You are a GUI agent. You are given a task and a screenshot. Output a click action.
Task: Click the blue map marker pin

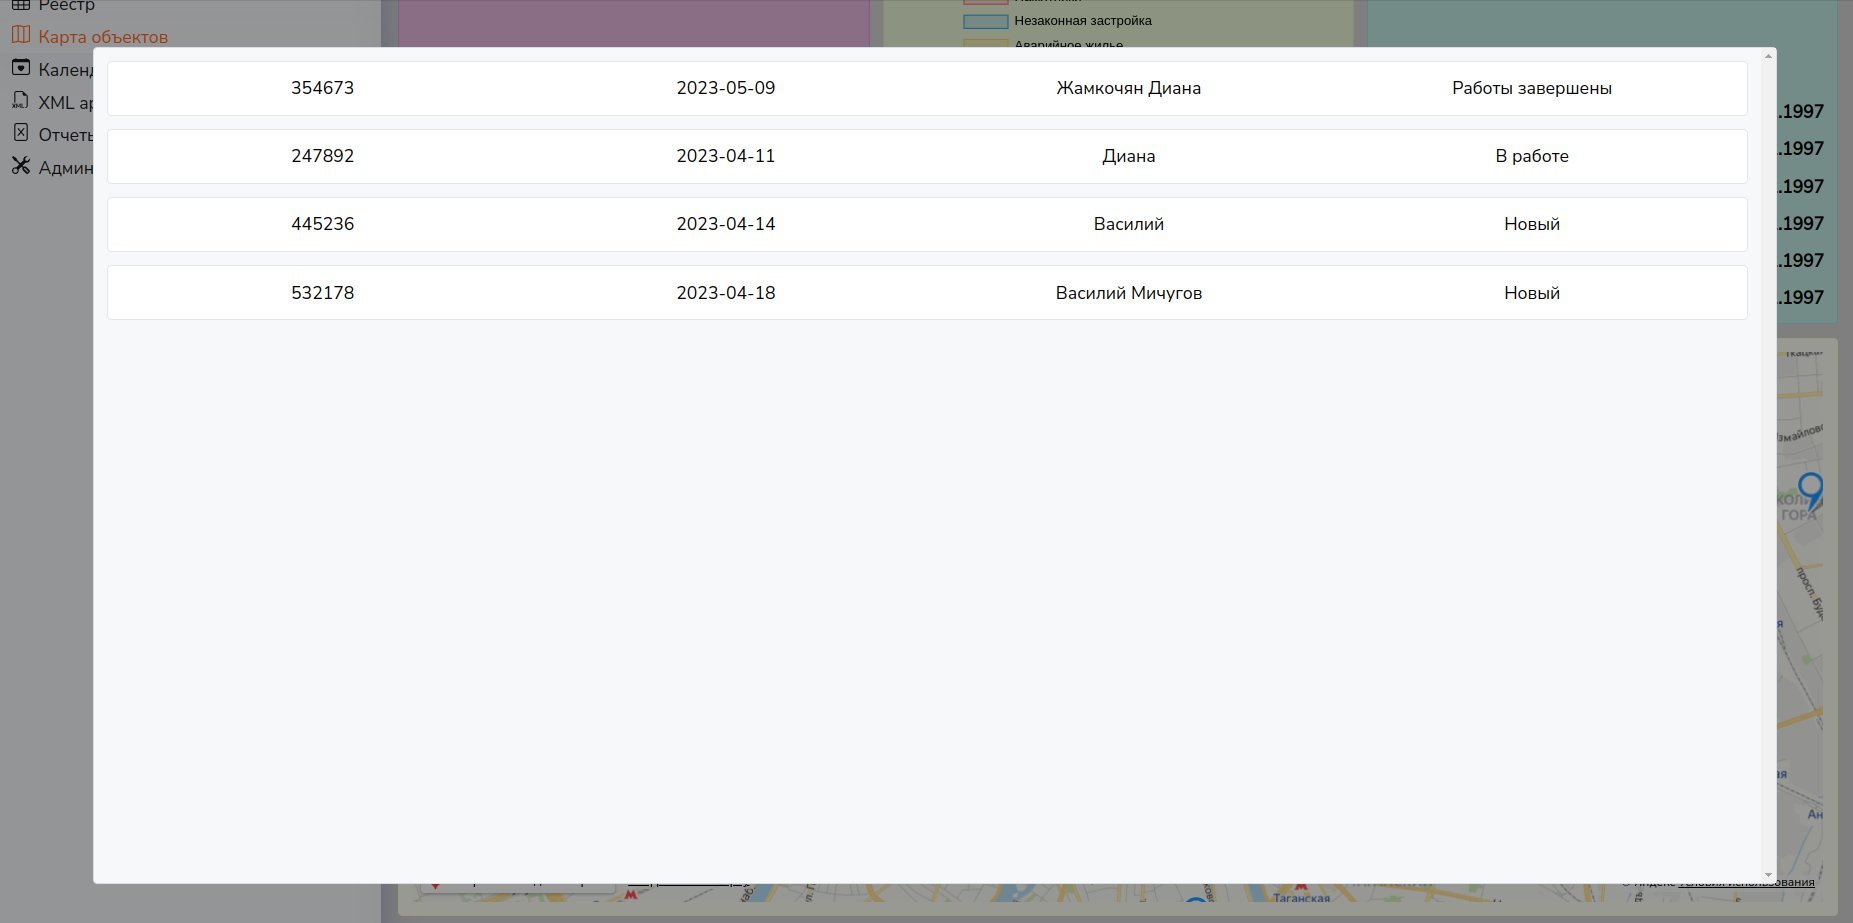pos(1811,490)
